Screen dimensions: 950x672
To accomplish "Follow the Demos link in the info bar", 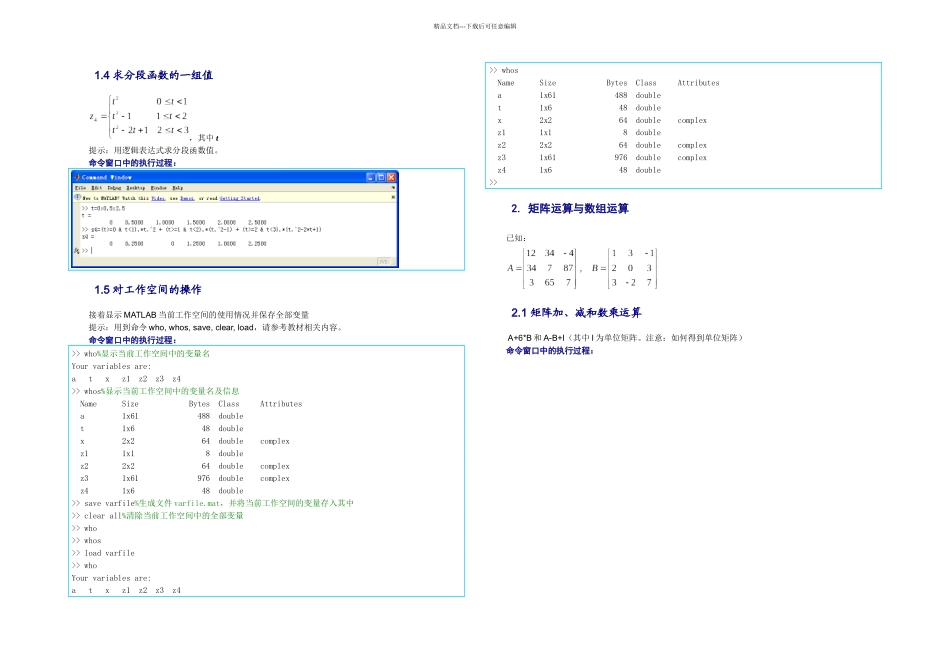I will [x=187, y=198].
